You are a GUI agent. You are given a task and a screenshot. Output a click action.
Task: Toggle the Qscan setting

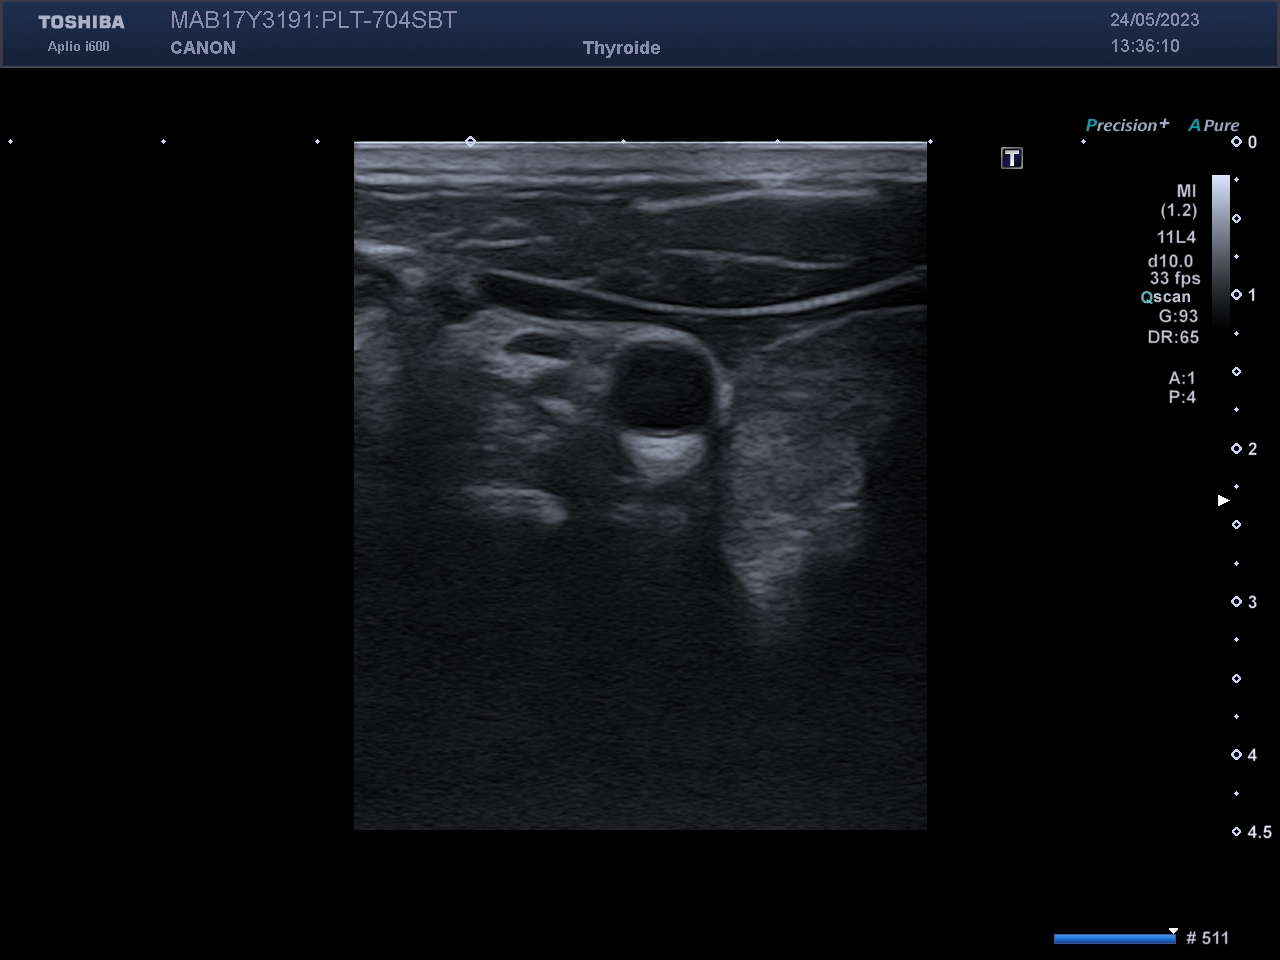click(x=1166, y=297)
